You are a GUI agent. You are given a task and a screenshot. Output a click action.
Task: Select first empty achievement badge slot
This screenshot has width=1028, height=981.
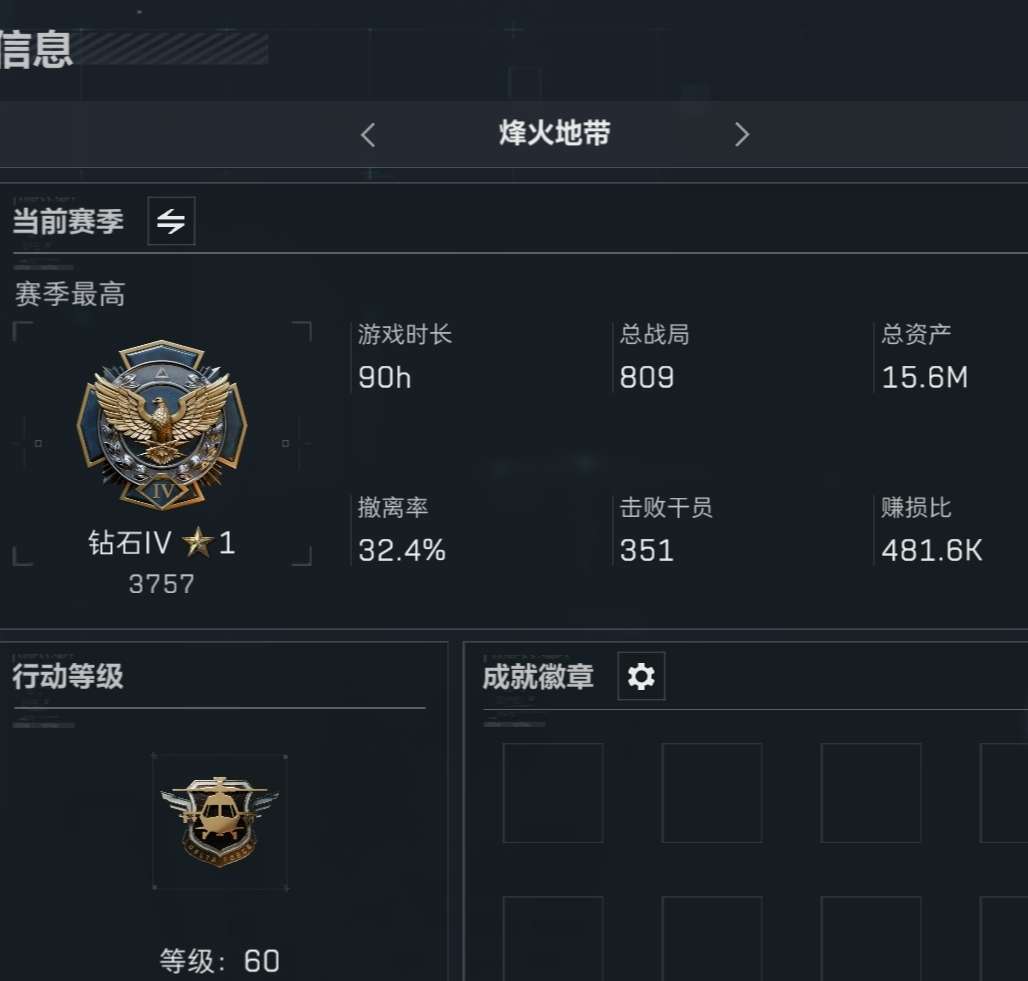[x=553, y=793]
